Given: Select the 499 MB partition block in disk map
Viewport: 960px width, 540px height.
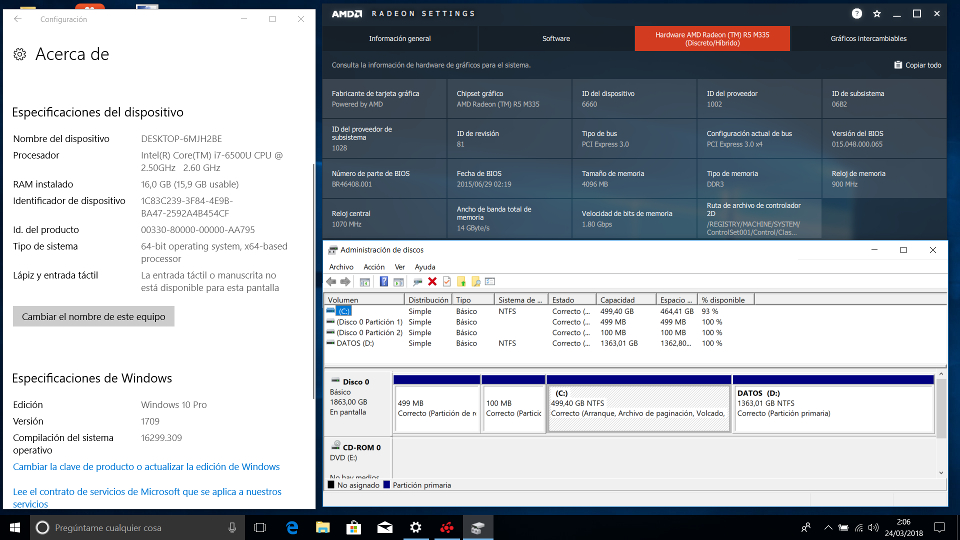Looking at the screenshot, I should coord(437,404).
